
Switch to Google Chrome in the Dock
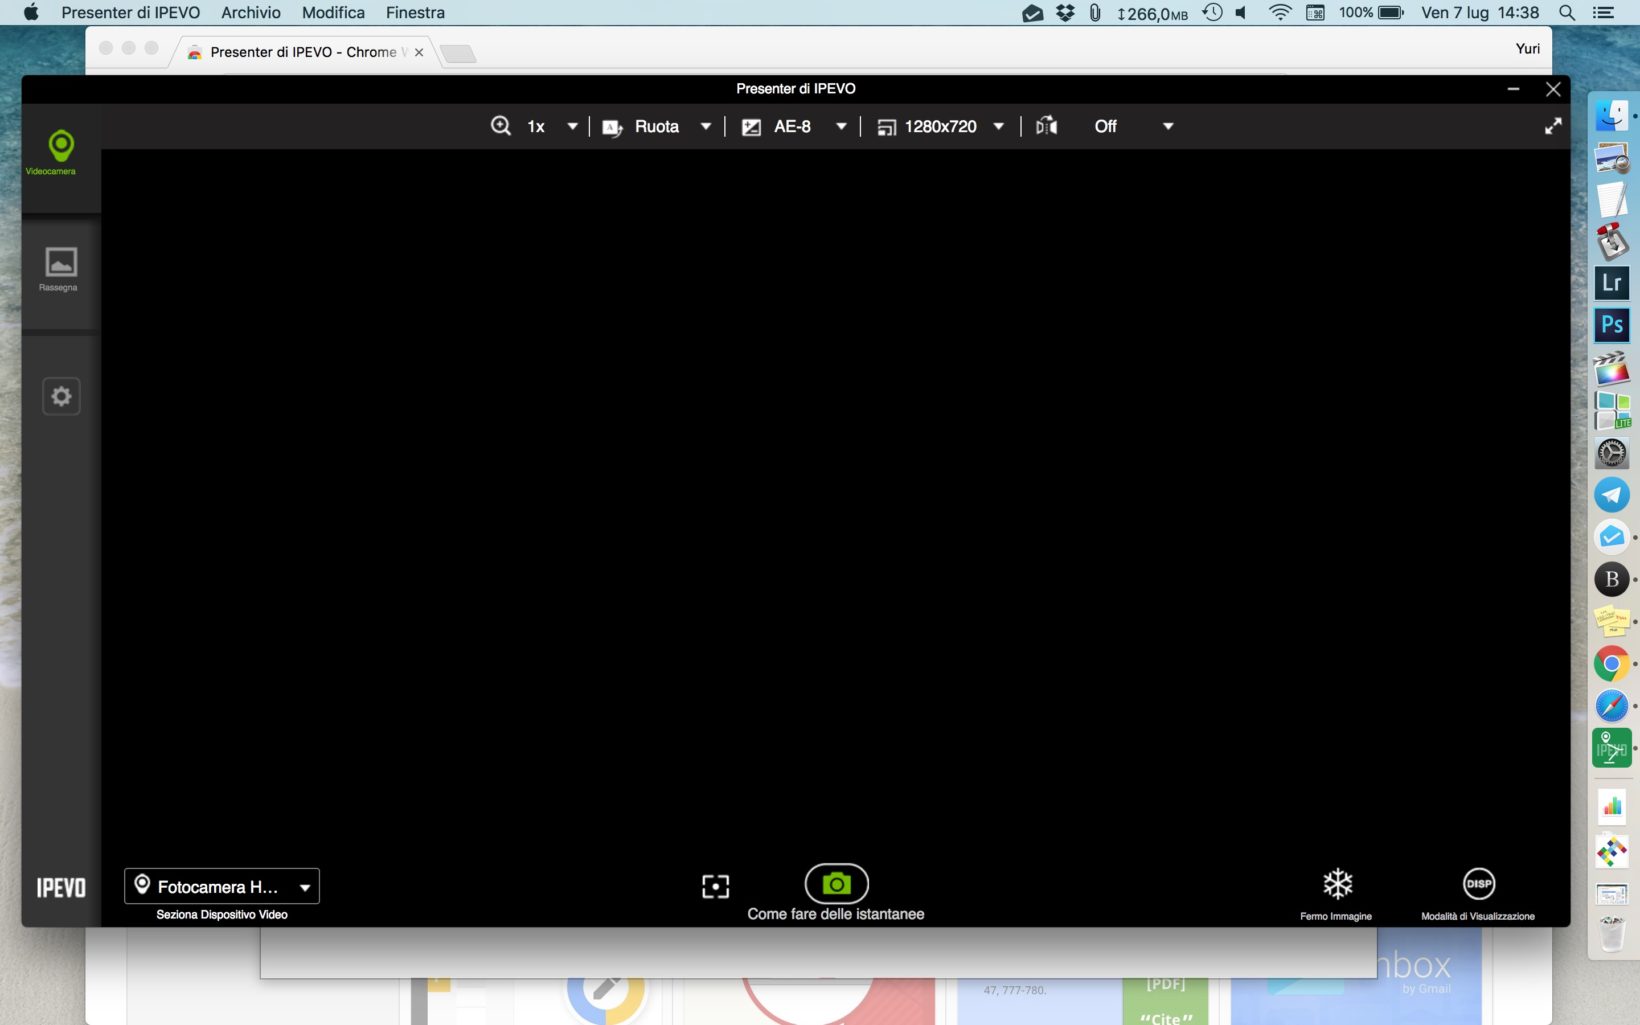1612,663
